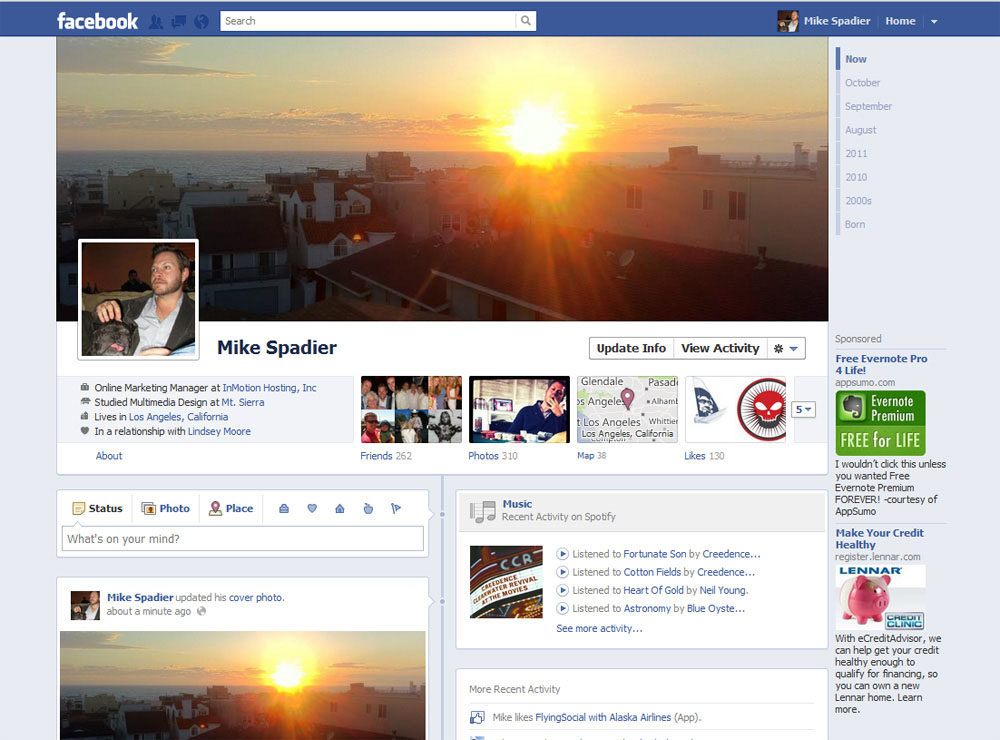Open Mike Spadier profile link in top bar
This screenshot has height=740, width=1000.
824,21
